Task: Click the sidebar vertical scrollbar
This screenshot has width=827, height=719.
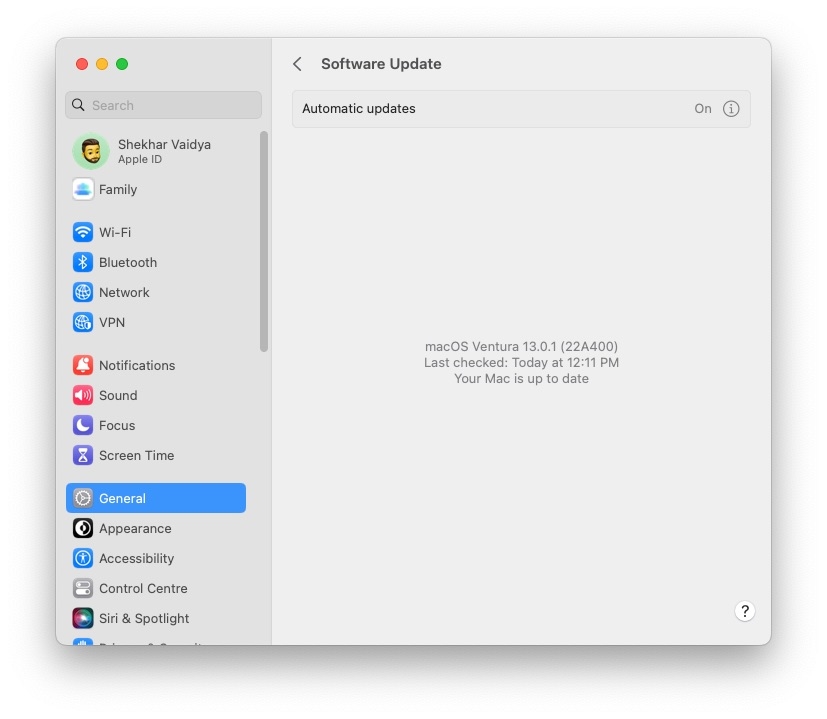Action: (264, 241)
